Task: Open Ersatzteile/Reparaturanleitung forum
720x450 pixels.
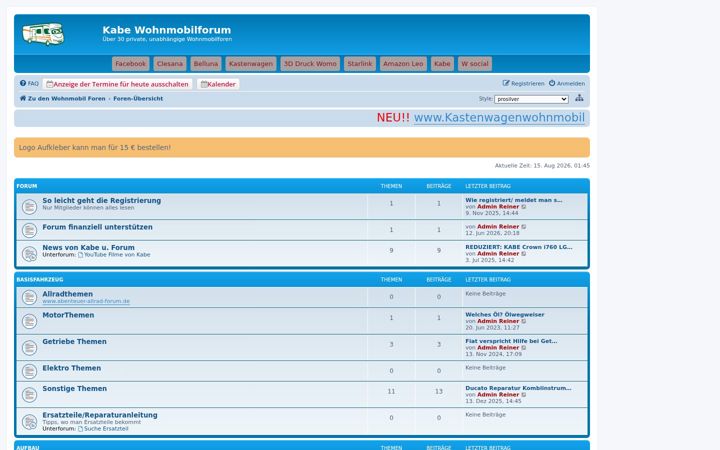Action: pyautogui.click(x=100, y=415)
